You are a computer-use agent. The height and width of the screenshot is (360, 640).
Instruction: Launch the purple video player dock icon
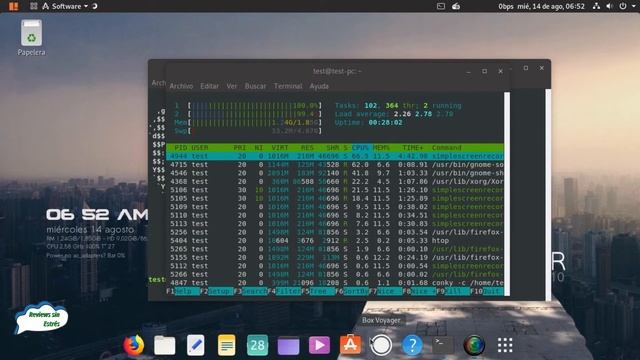tap(319, 345)
